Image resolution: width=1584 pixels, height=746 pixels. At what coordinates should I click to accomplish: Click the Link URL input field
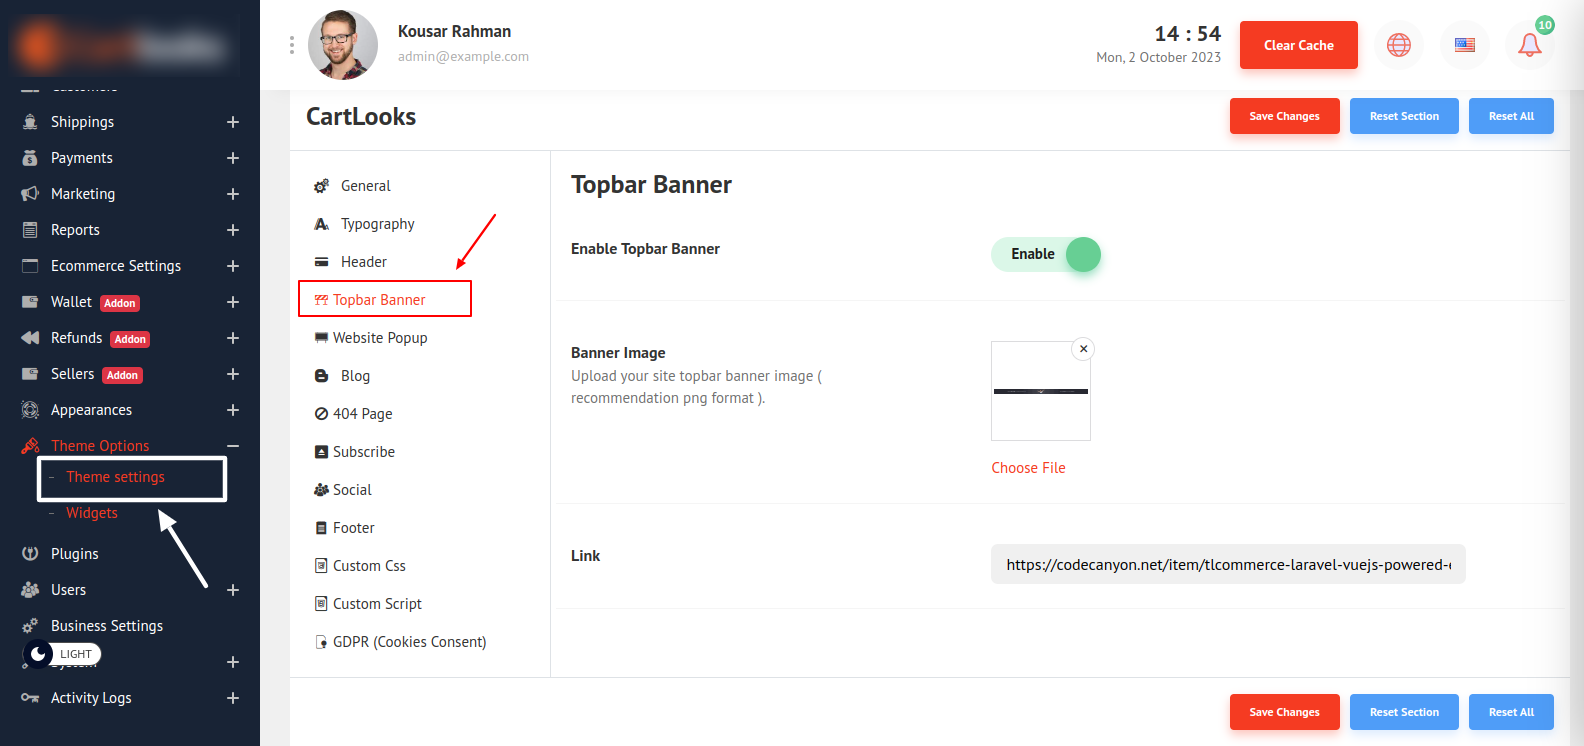(x=1227, y=564)
